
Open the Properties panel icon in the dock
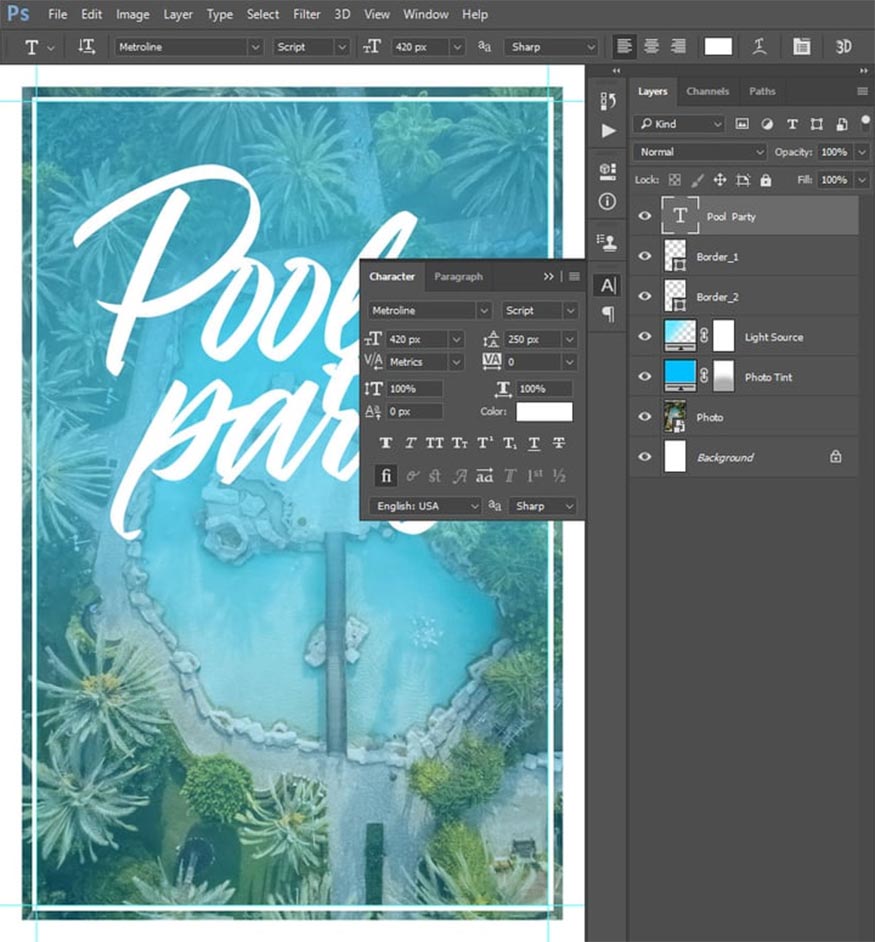[x=608, y=171]
